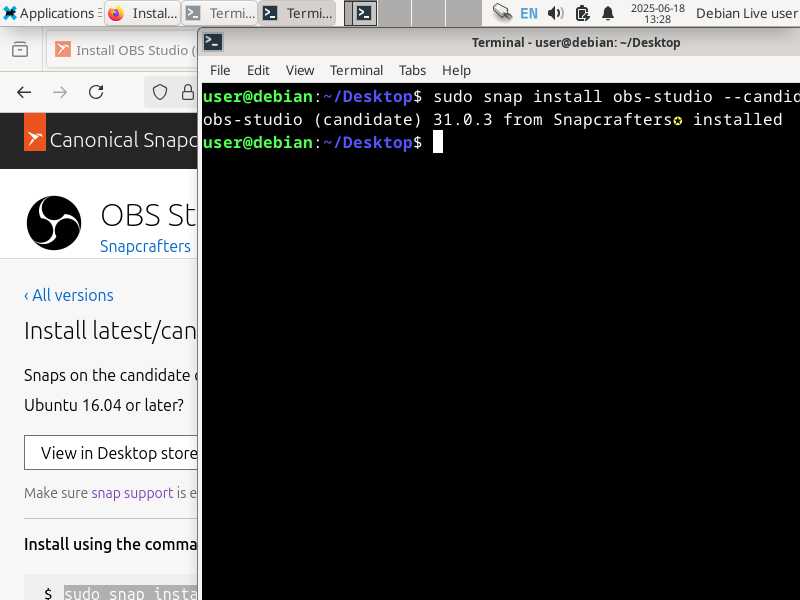Image resolution: width=800 pixels, height=600 pixels.
Task: Click the highlighted 'sudo snap install' command text
Action: click(131, 592)
